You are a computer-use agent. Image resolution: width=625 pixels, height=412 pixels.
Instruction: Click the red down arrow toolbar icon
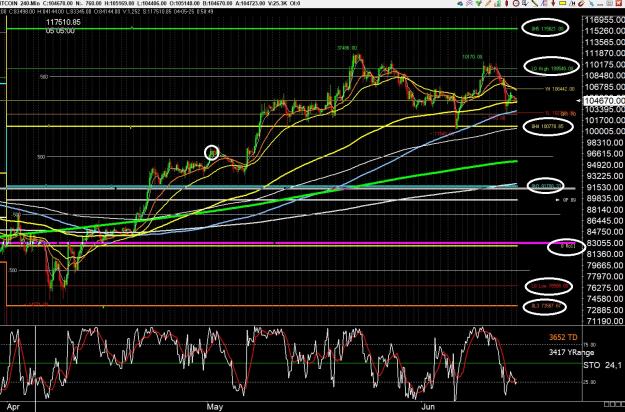(553, 3)
